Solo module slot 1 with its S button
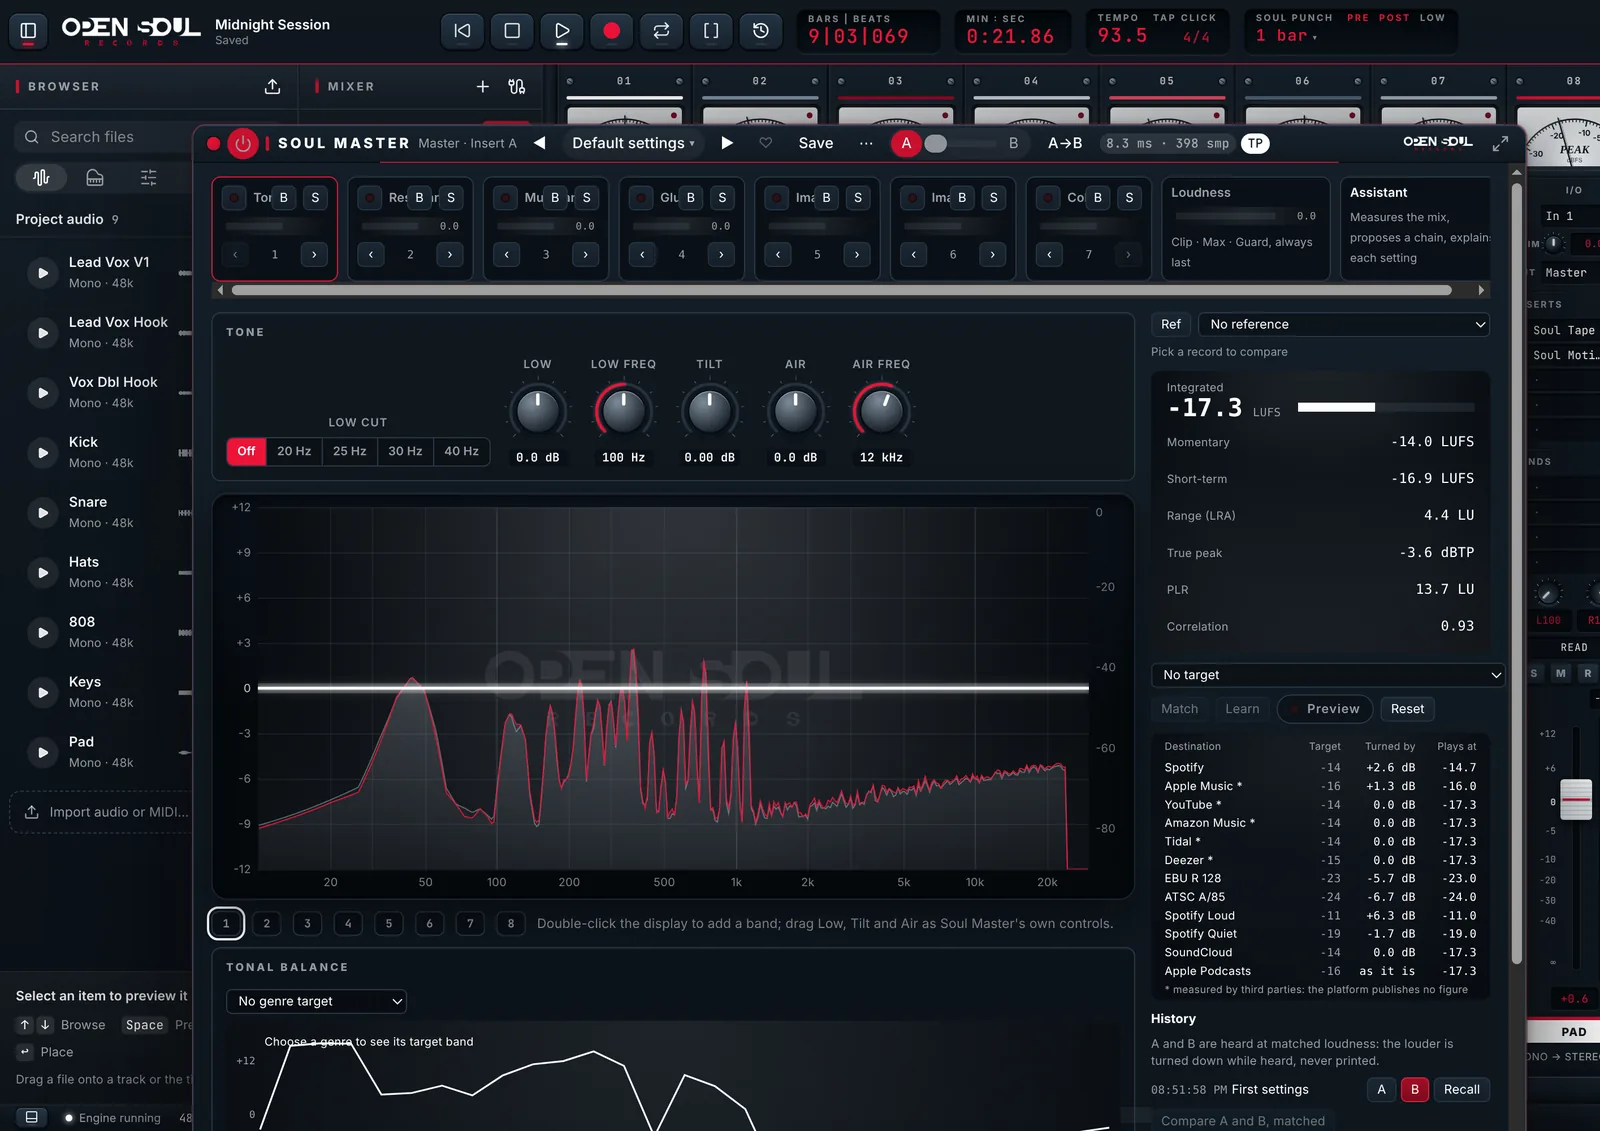1600x1131 pixels. pyautogui.click(x=315, y=198)
